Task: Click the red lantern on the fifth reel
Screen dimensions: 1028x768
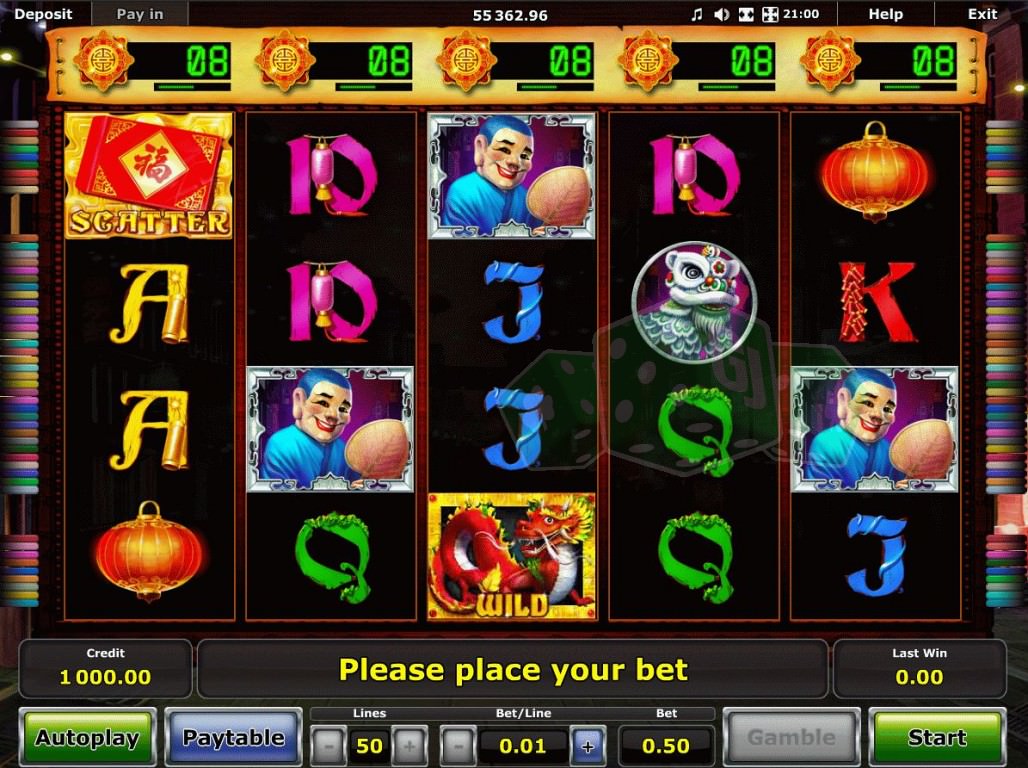Action: (875, 172)
